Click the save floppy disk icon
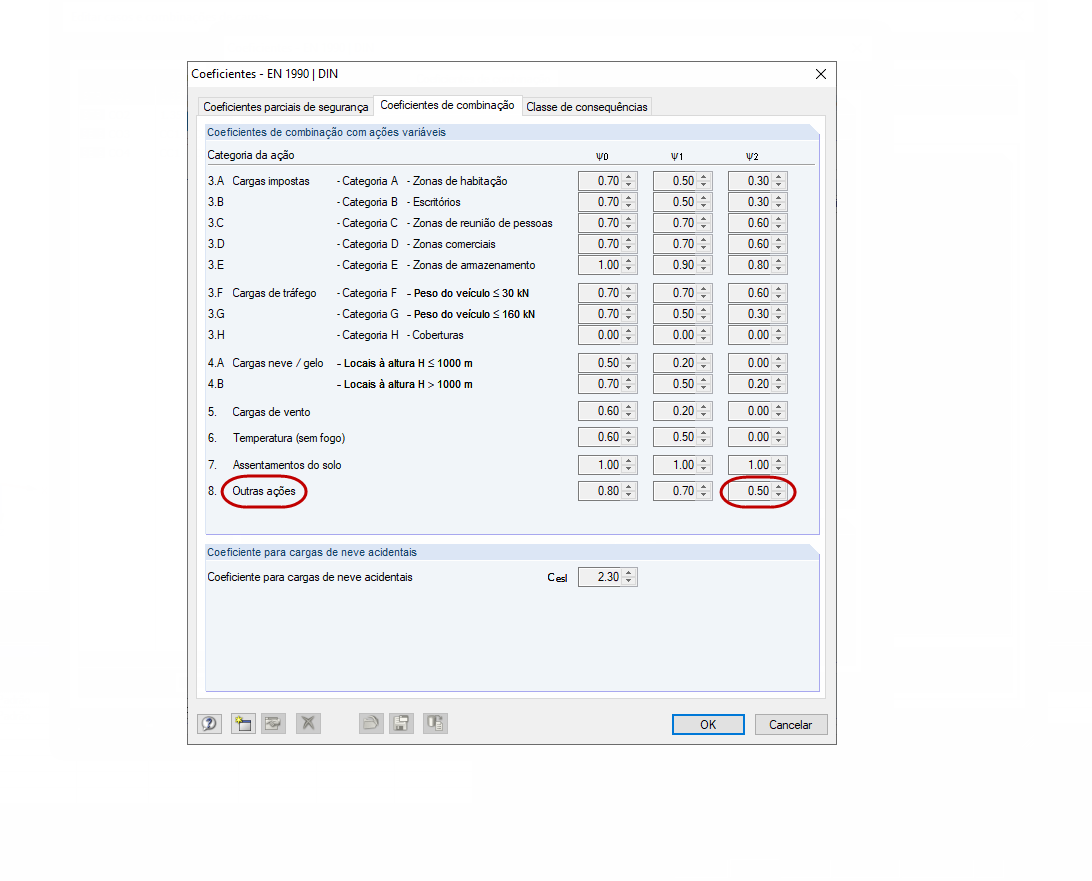This screenshot has height=881, width=1092. (401, 724)
